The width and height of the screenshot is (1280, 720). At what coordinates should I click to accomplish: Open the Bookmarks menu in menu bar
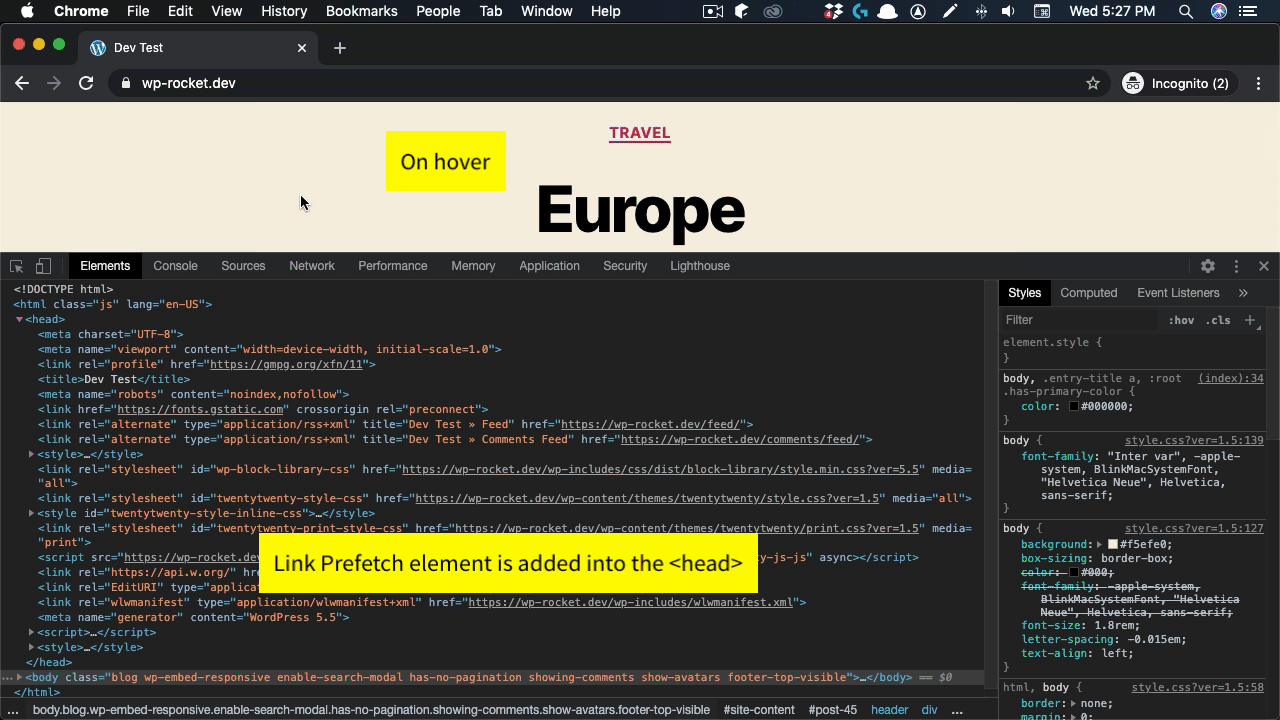(x=362, y=11)
